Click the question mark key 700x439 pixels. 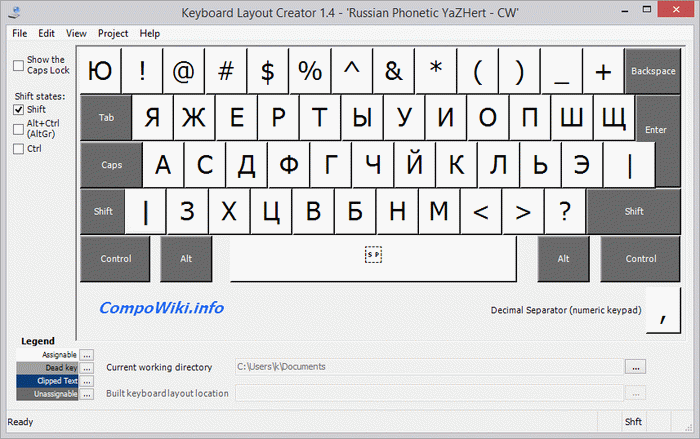[x=565, y=211]
